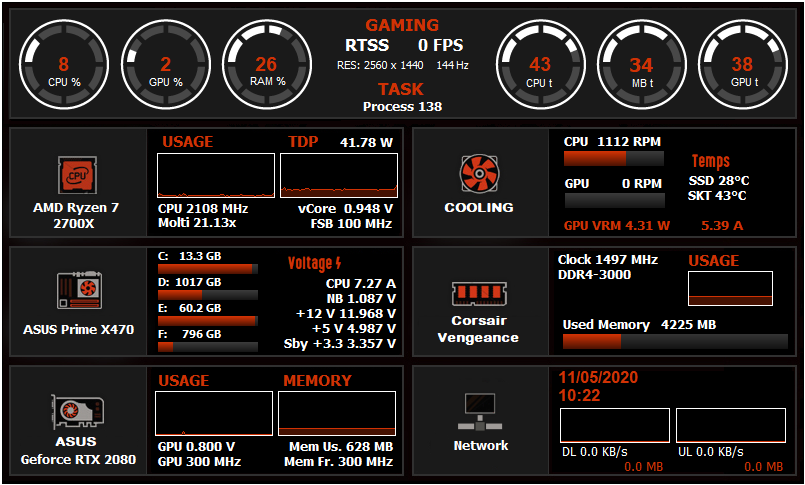Click the CPU fan RPM bar

coord(614,159)
